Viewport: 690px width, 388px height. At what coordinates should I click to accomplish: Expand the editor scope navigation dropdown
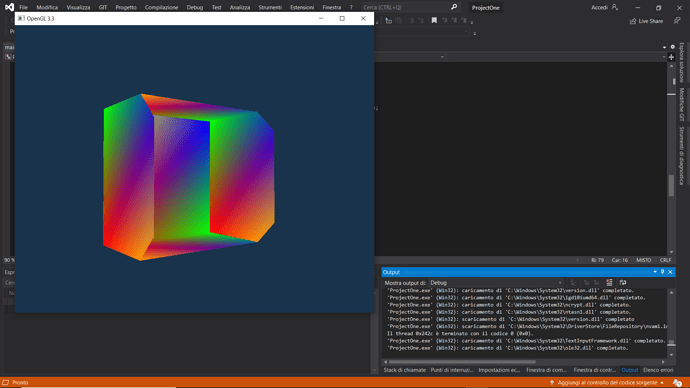pos(442,57)
